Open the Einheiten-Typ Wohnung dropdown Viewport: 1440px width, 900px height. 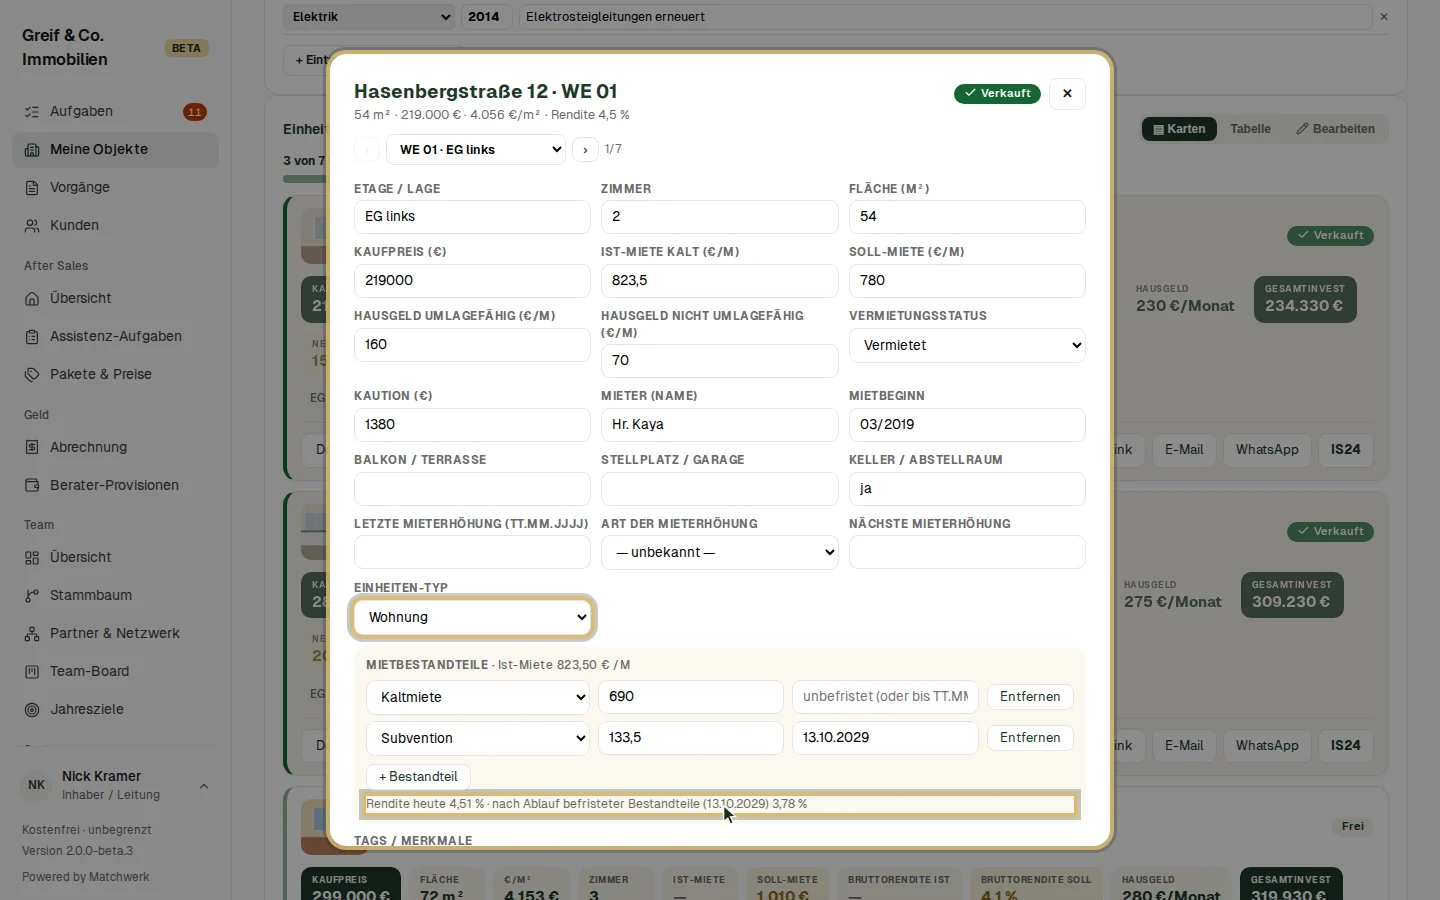(x=472, y=617)
